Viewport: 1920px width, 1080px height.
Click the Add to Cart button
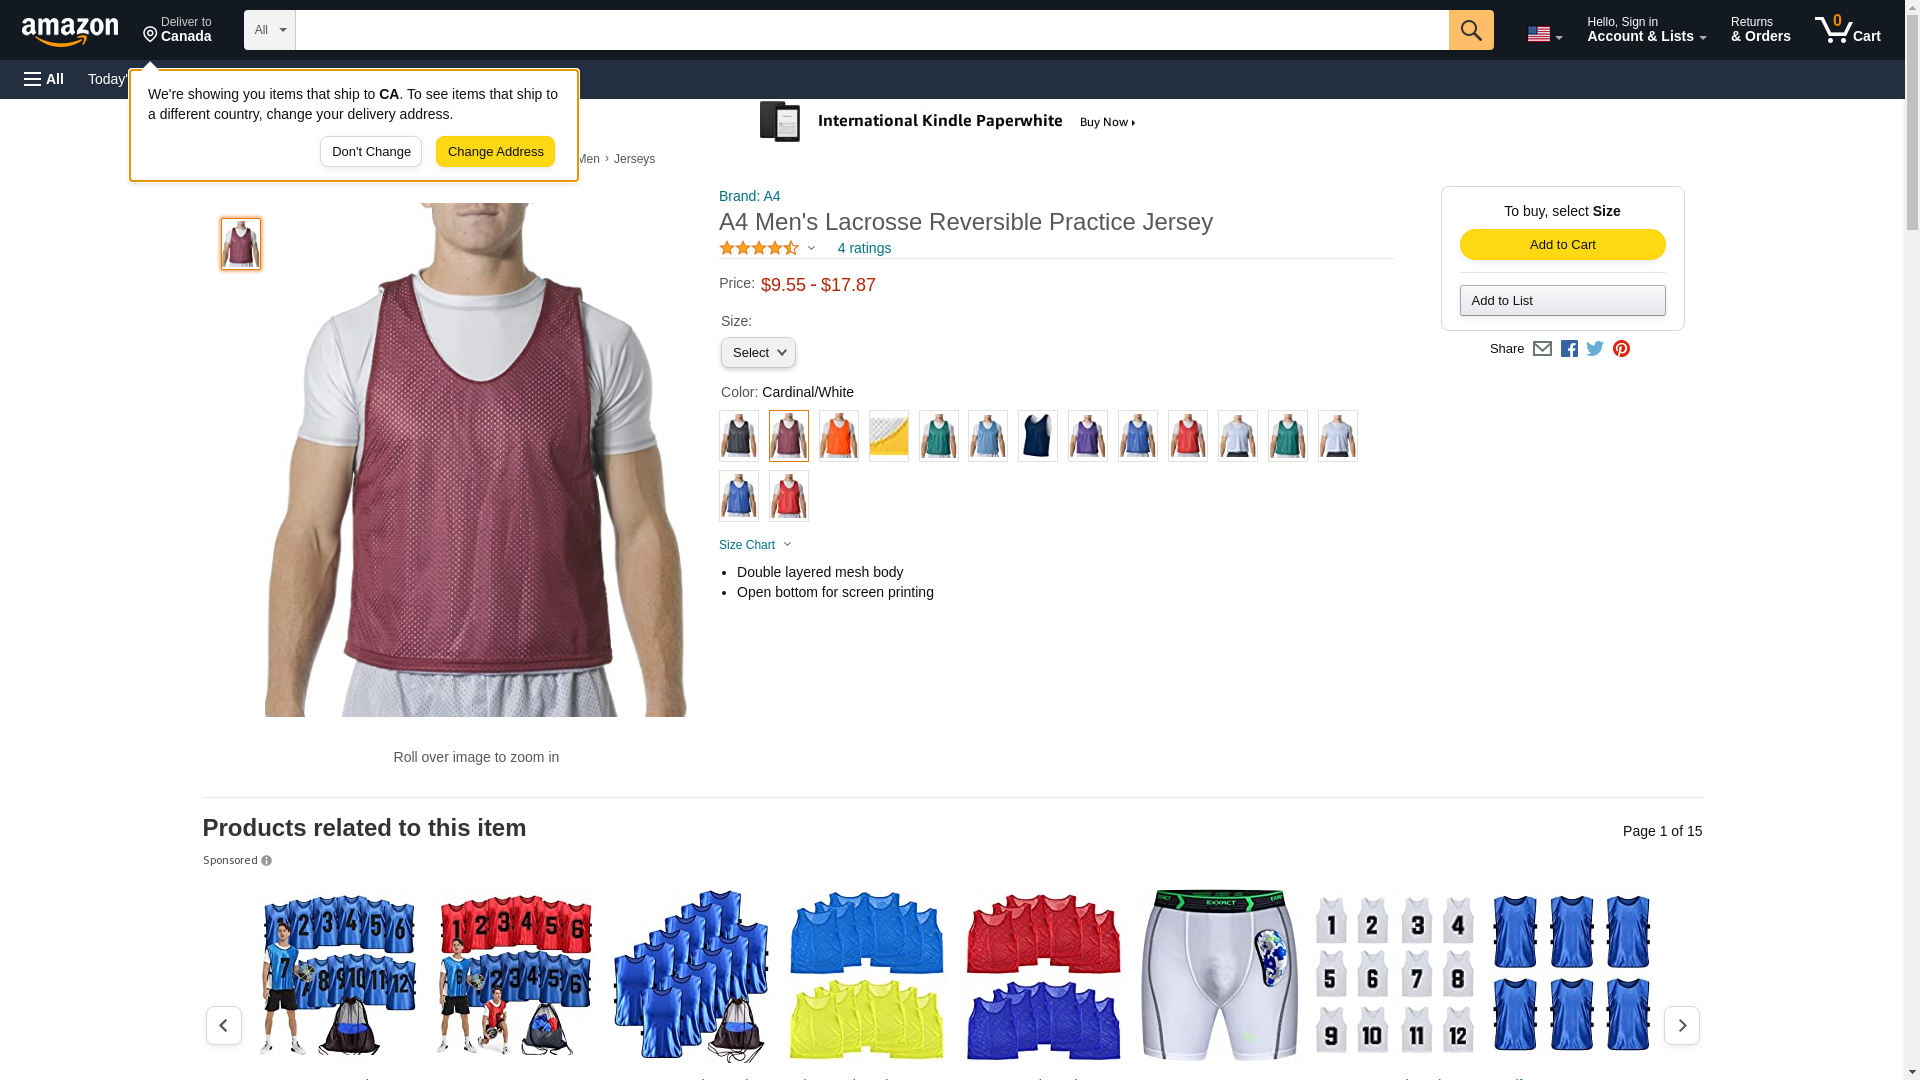coord(1562,245)
